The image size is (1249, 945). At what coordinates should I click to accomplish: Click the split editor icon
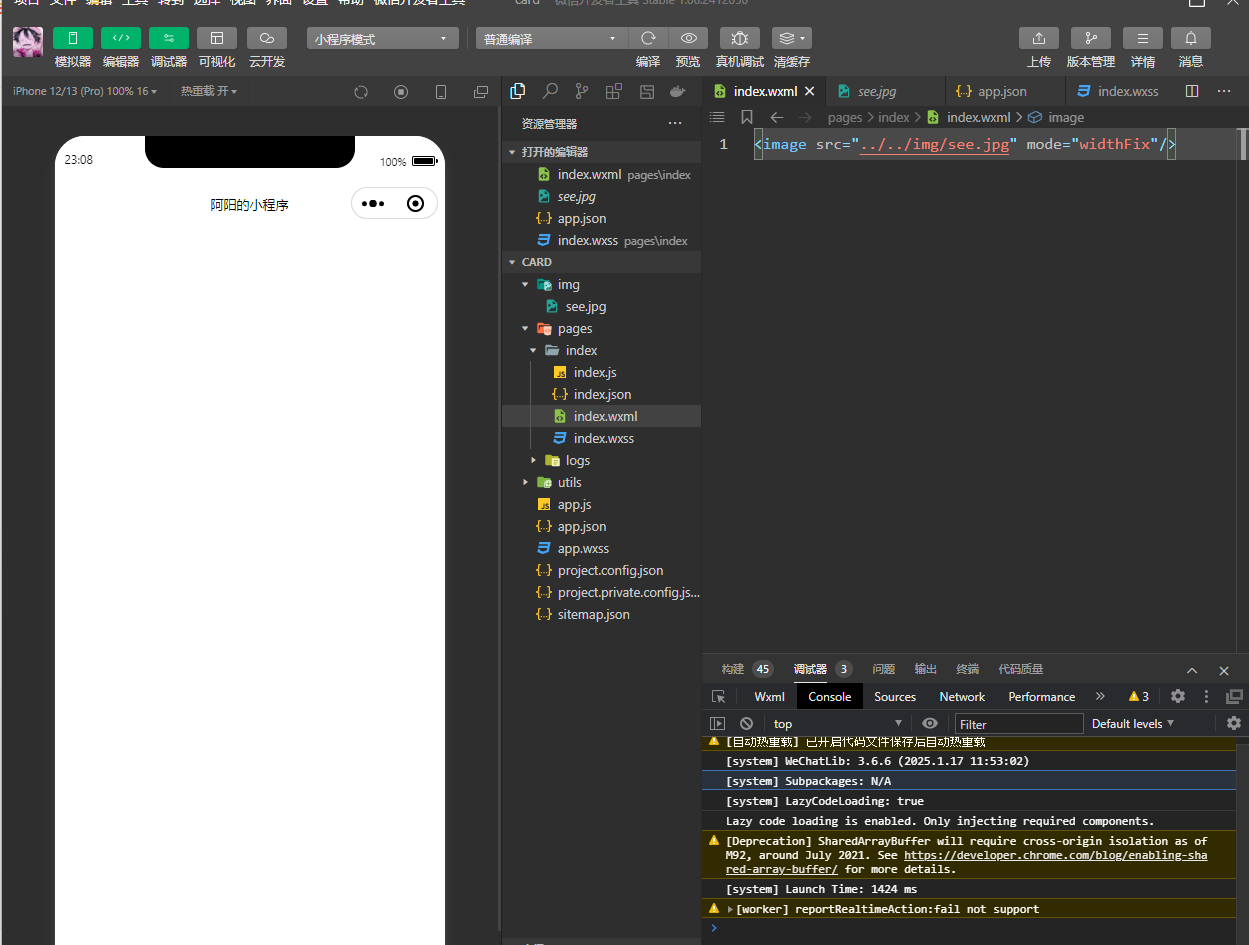click(1192, 91)
